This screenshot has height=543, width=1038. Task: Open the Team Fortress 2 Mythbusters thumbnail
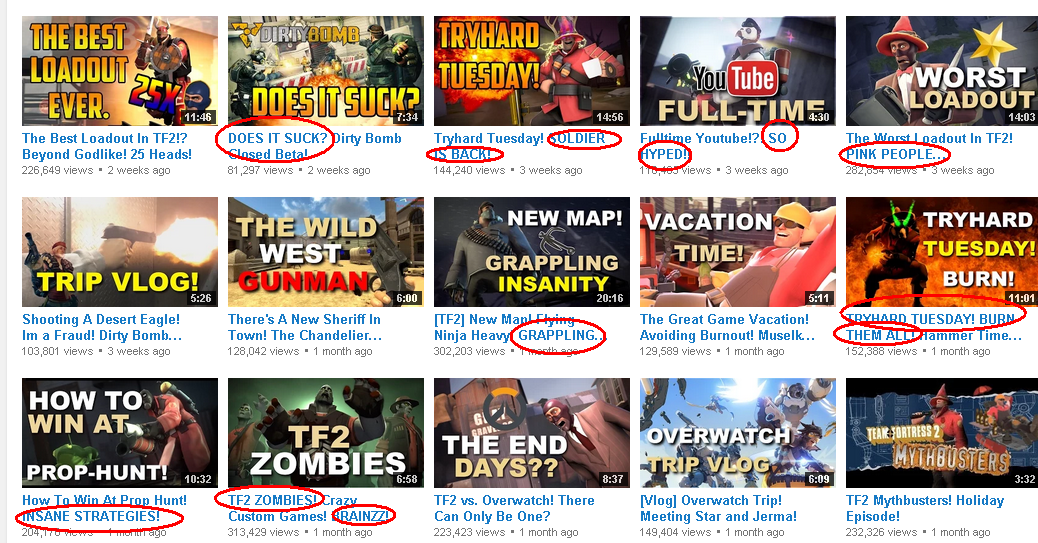pyautogui.click(x=942, y=433)
